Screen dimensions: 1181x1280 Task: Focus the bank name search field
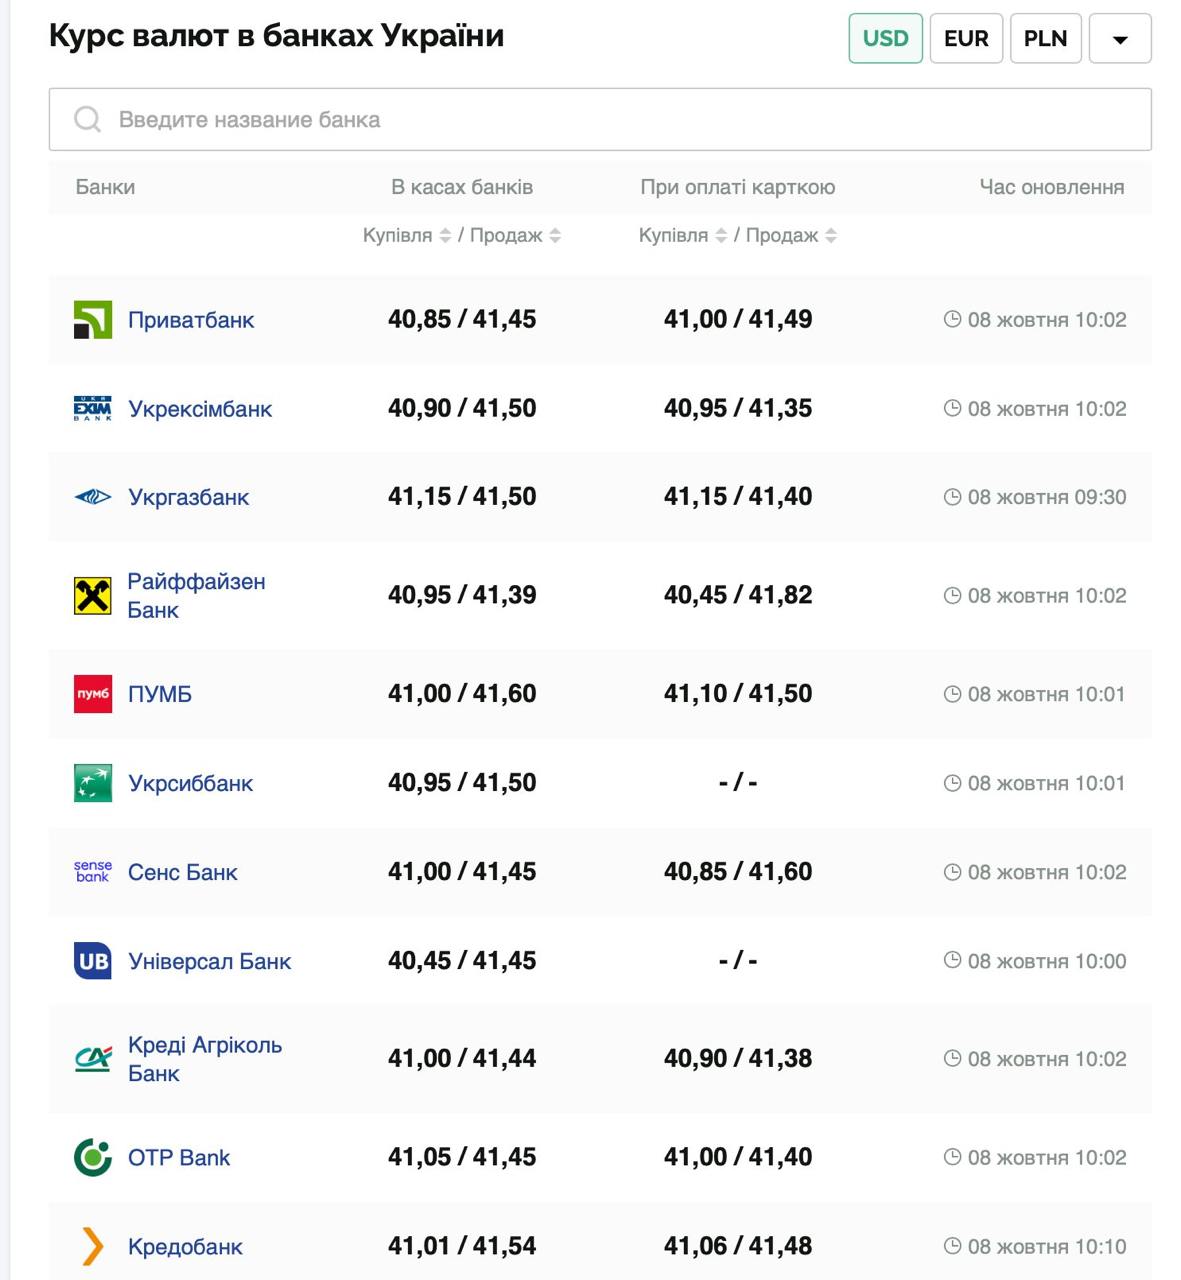(600, 120)
